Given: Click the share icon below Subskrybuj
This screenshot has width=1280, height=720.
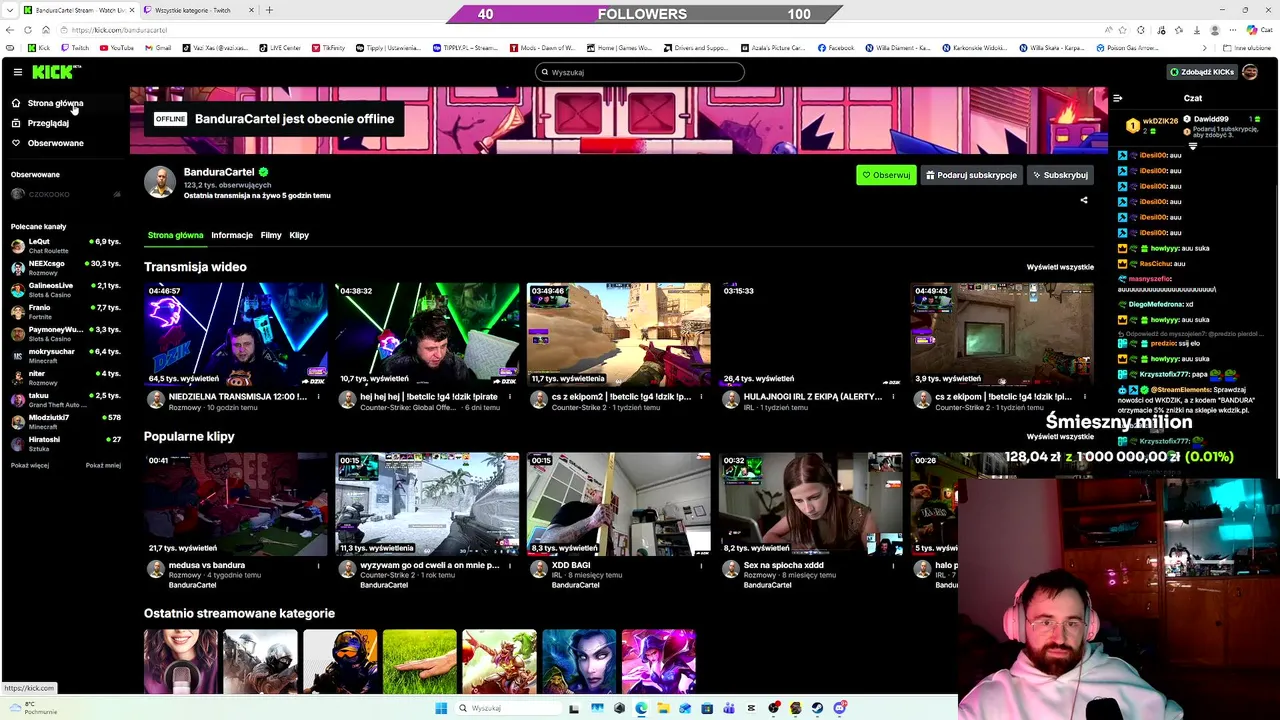Looking at the screenshot, I should click(x=1083, y=200).
